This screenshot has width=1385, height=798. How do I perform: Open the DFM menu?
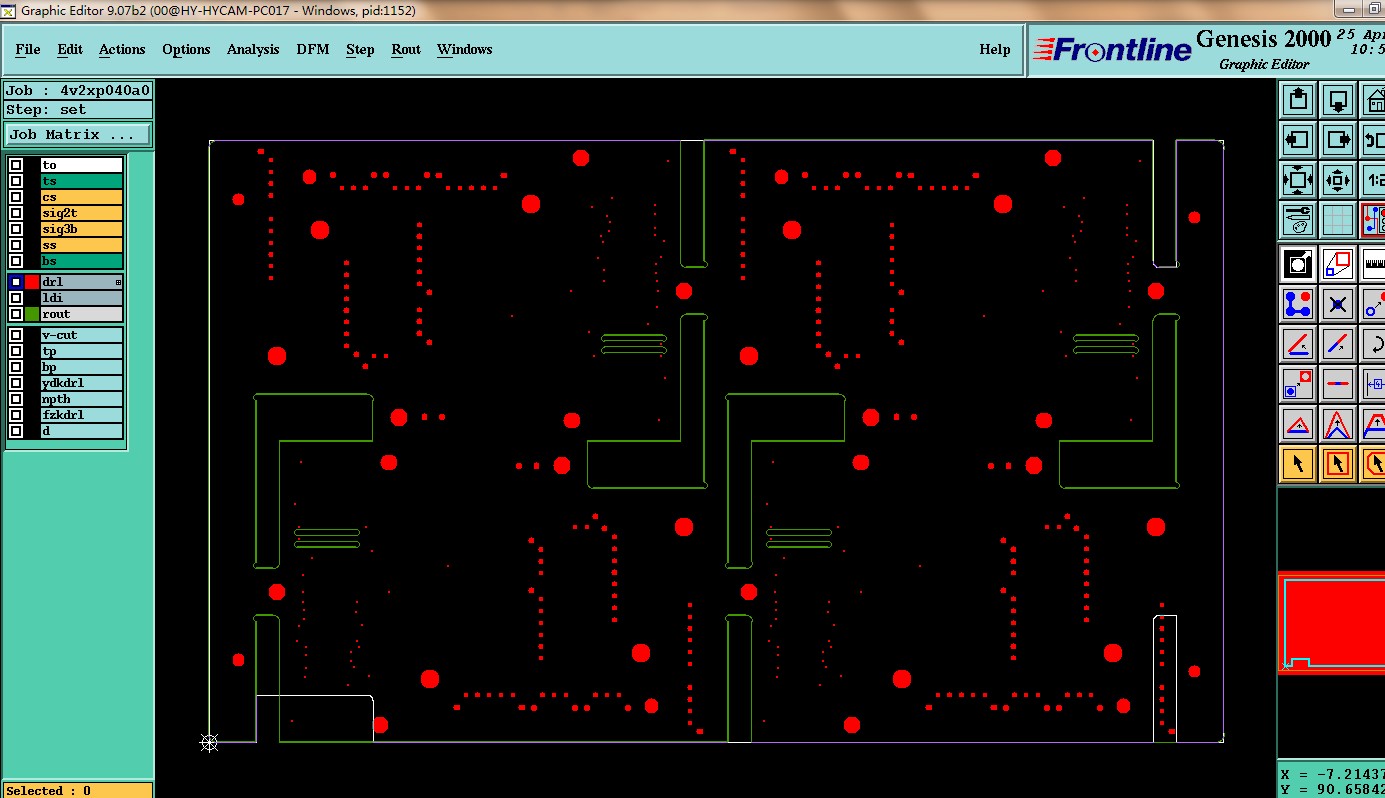313,49
